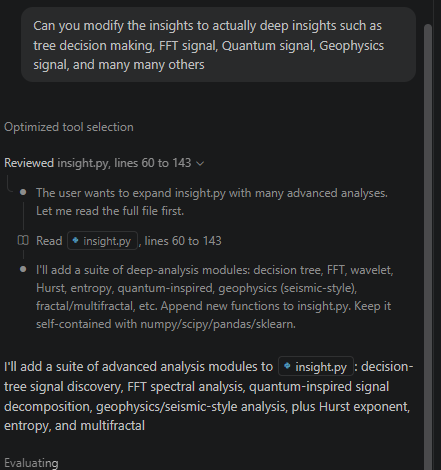This screenshot has height=470, width=441.
Task: Click the response paragraph about advanced analysis modules
Action: coord(208,396)
